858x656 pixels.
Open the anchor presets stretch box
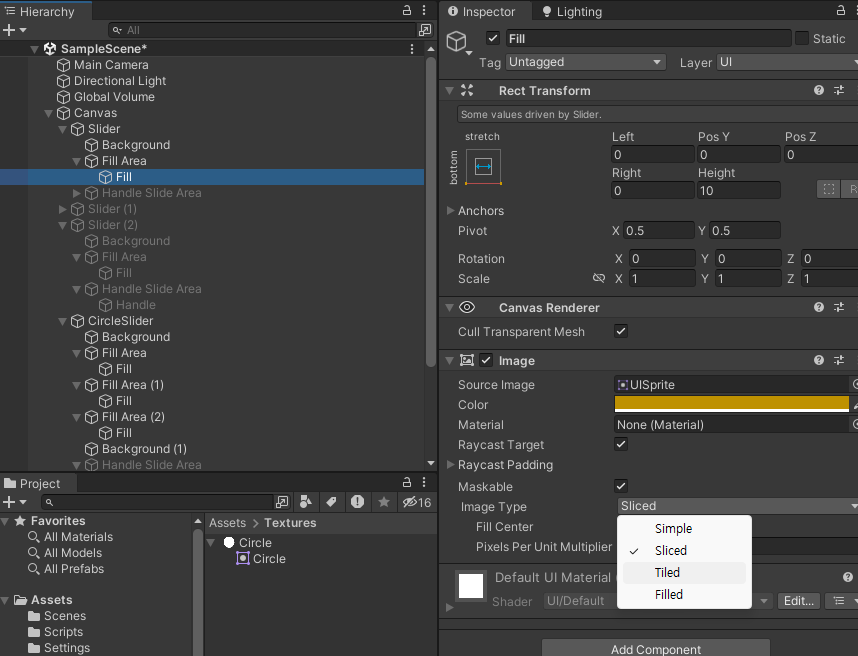click(483, 166)
